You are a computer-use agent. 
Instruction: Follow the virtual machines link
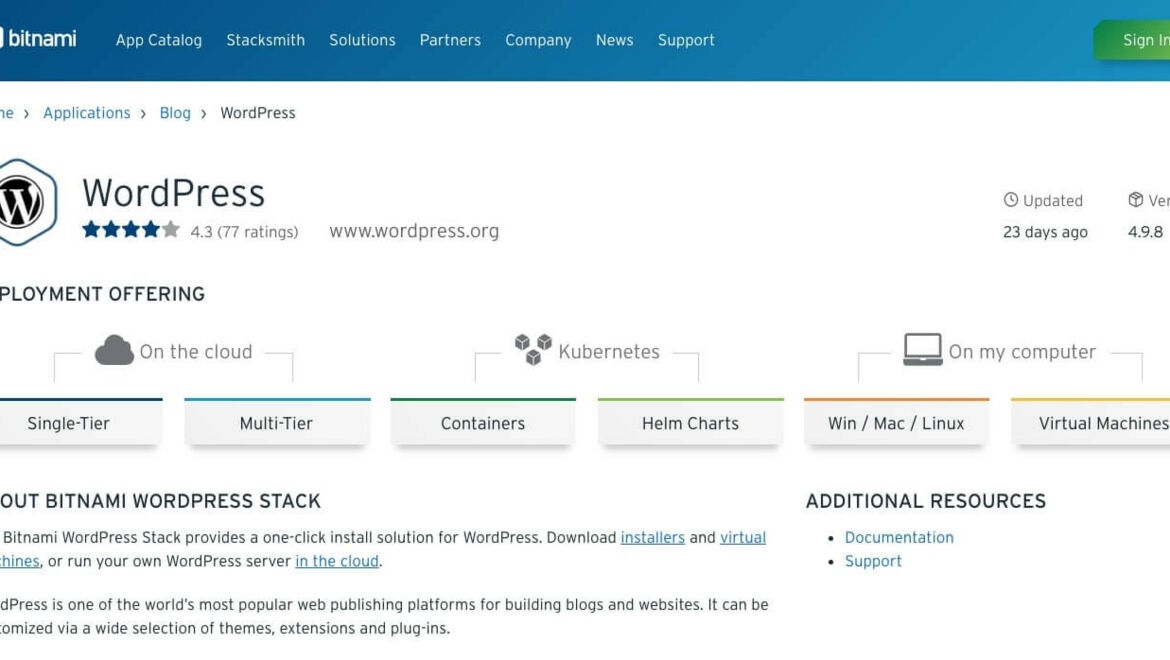coord(742,538)
